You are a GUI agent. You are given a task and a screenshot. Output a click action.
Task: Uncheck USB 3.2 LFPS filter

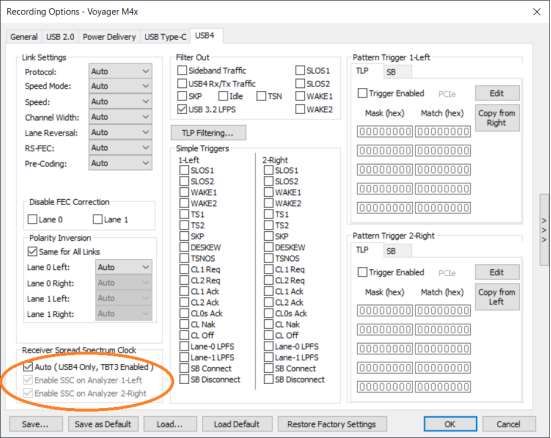tap(182, 109)
